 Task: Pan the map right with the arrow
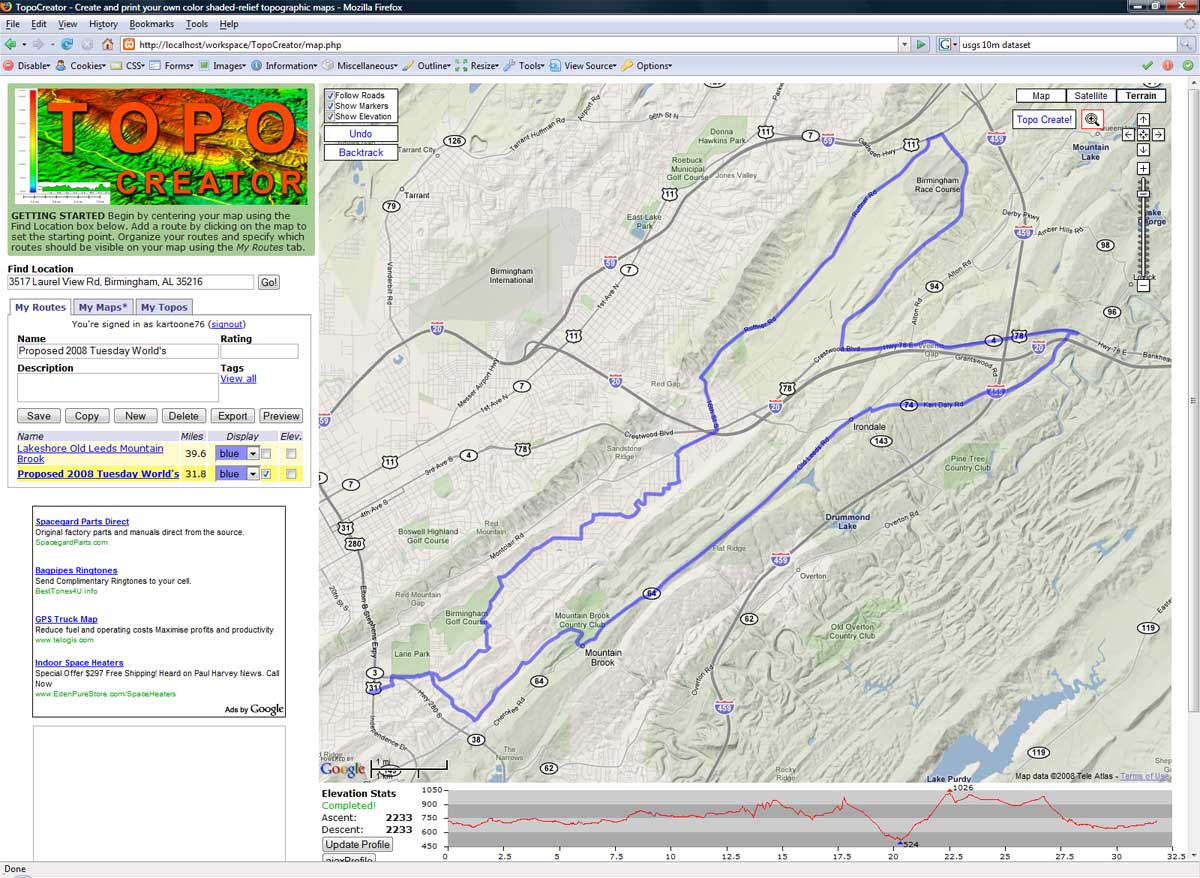1158,134
